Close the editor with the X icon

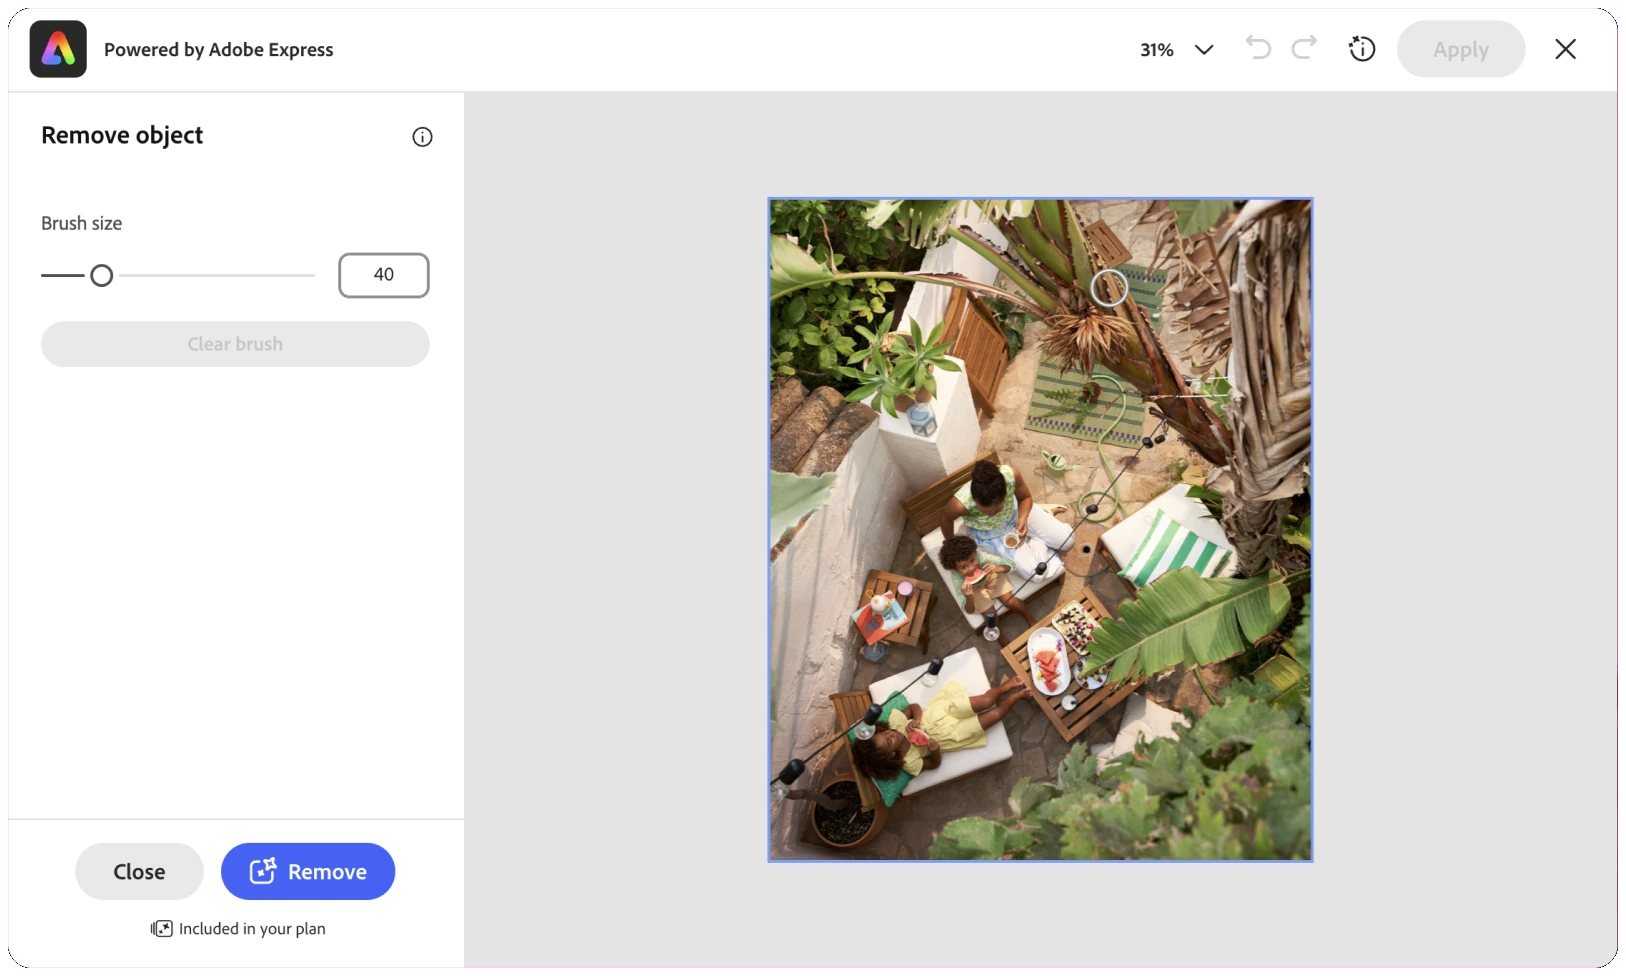pos(1565,49)
